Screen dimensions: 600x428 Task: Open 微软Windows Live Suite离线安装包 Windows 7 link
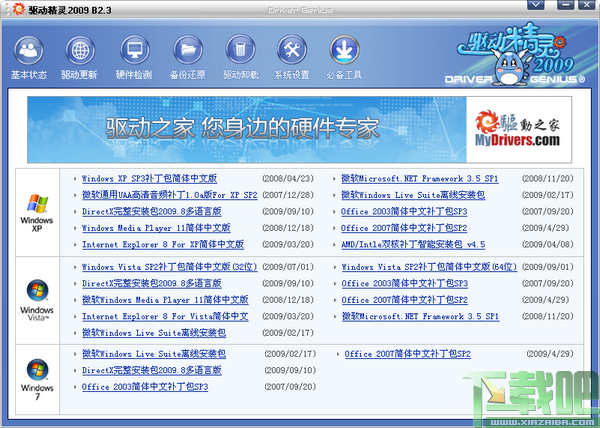click(x=154, y=354)
